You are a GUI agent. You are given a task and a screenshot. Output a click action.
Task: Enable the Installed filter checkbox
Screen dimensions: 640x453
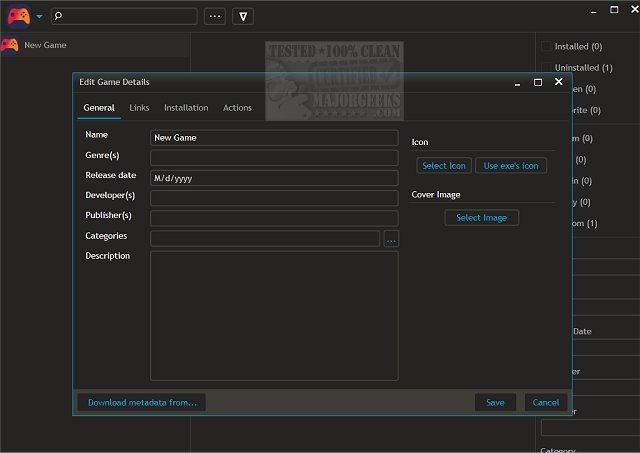(546, 46)
